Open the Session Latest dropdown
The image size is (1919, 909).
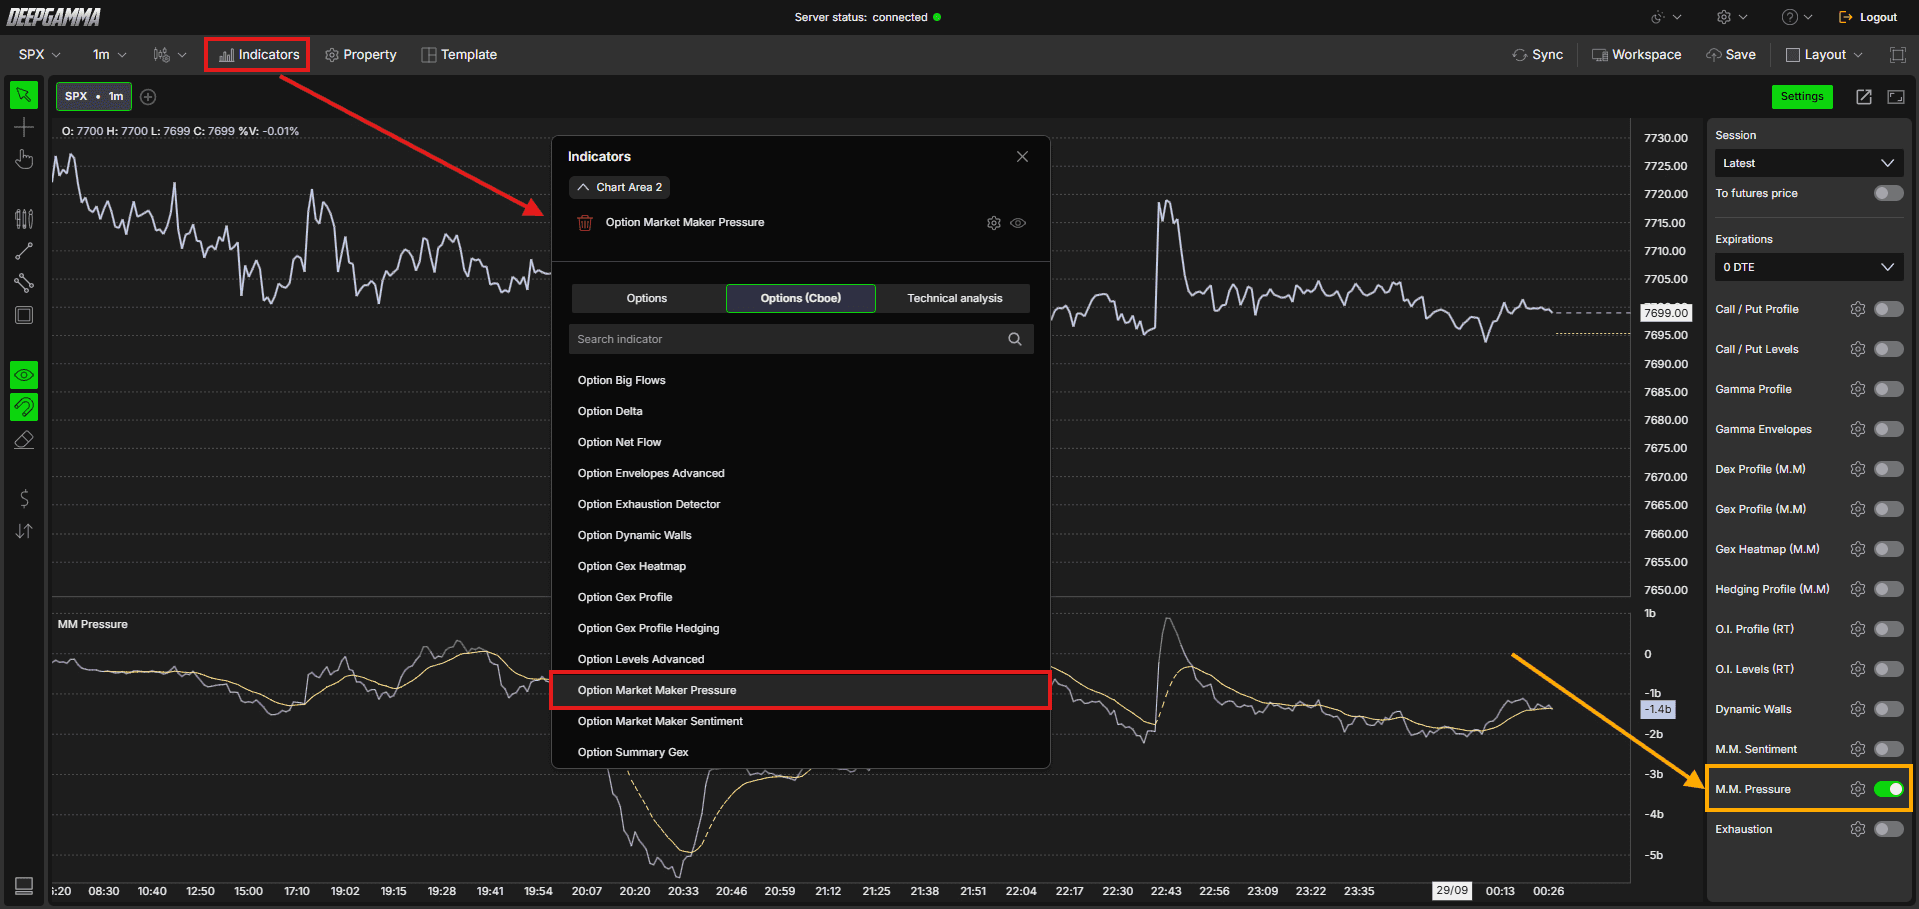pos(1809,163)
